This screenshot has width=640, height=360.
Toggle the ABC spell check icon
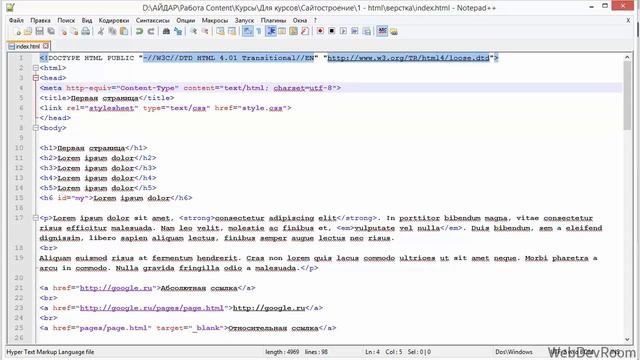click(382, 31)
